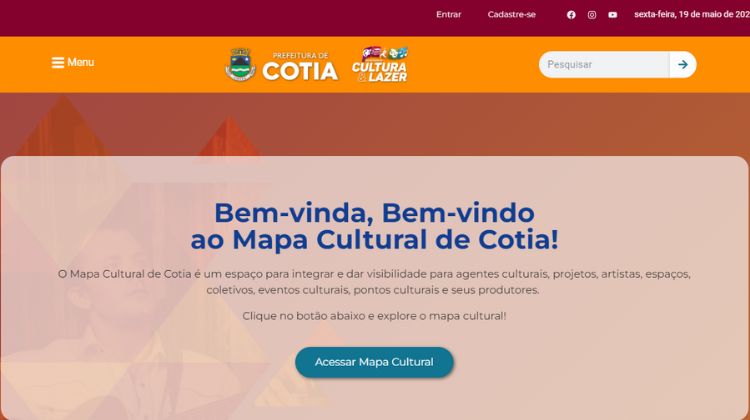Submit search with the arrow icon
The width and height of the screenshot is (750, 420).
click(683, 65)
